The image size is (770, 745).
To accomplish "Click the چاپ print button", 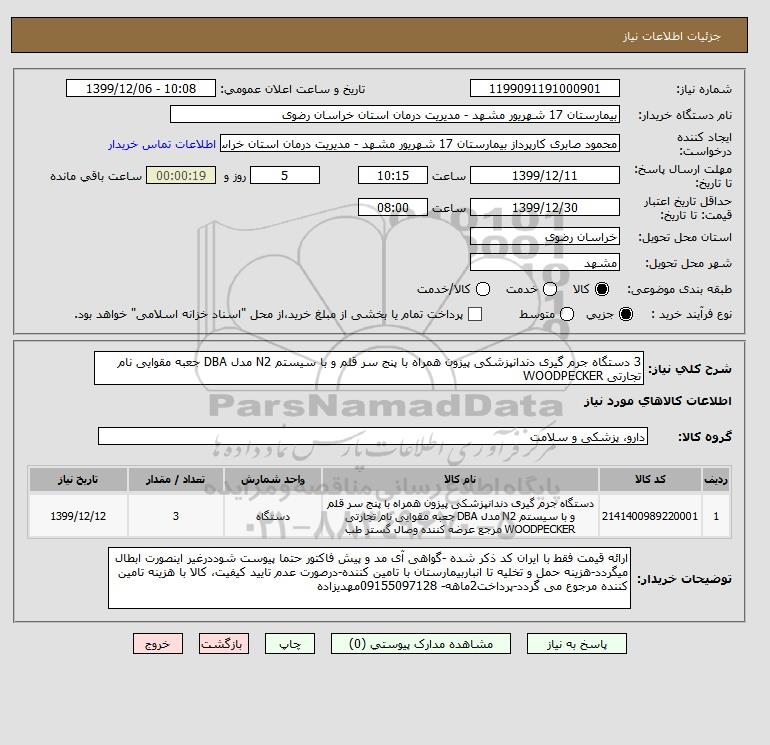I will click(x=290, y=644).
